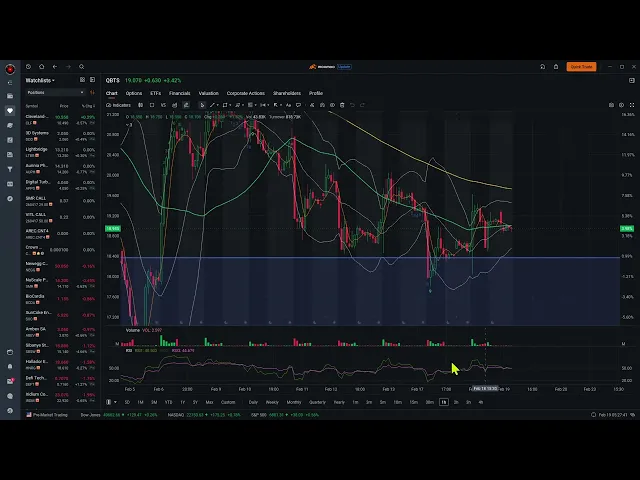This screenshot has width=640, height=480.
Task: Switch to the Shareholders tab
Action: point(287,93)
